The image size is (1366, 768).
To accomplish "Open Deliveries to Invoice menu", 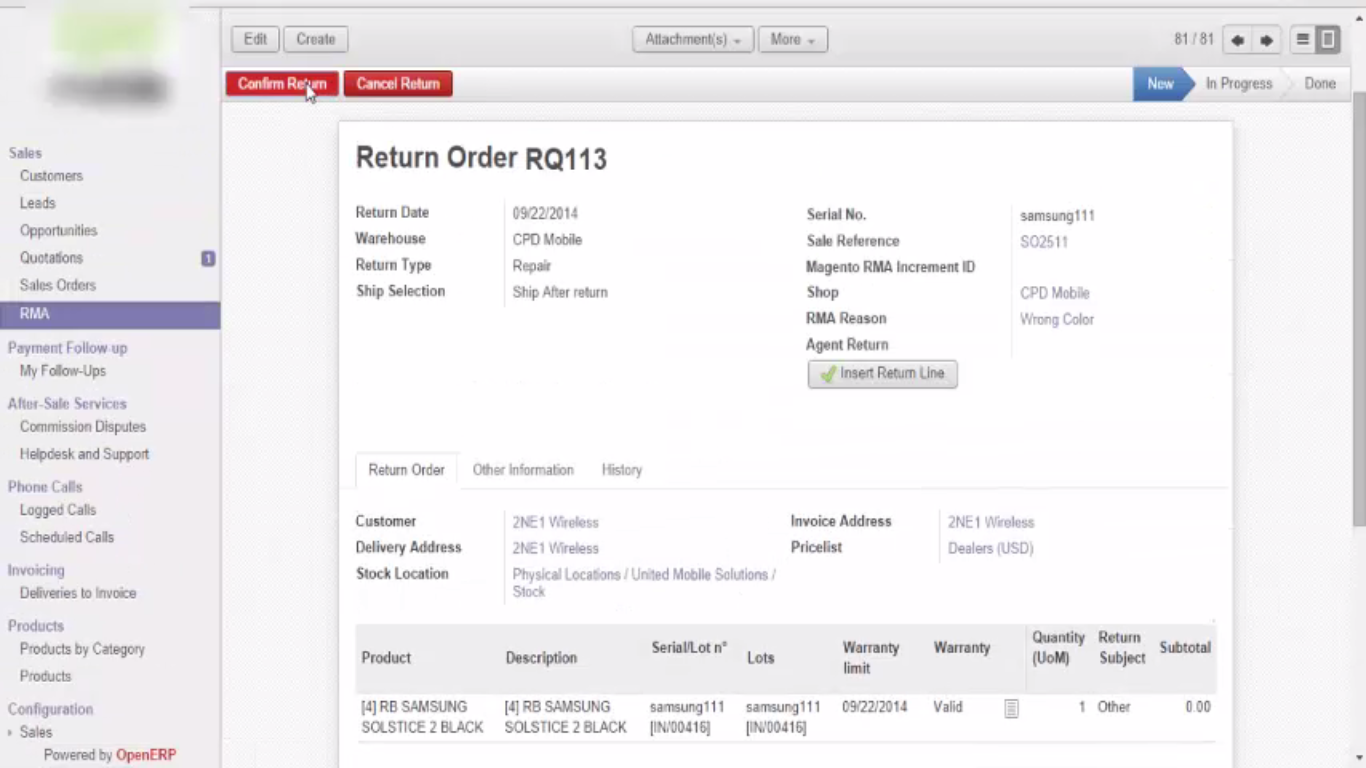I will coord(78,593).
